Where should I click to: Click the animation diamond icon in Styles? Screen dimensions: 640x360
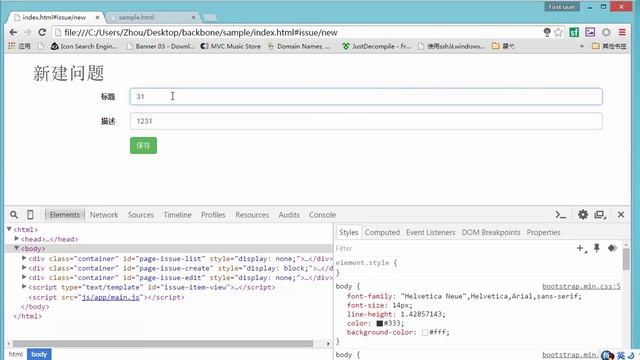click(x=612, y=248)
